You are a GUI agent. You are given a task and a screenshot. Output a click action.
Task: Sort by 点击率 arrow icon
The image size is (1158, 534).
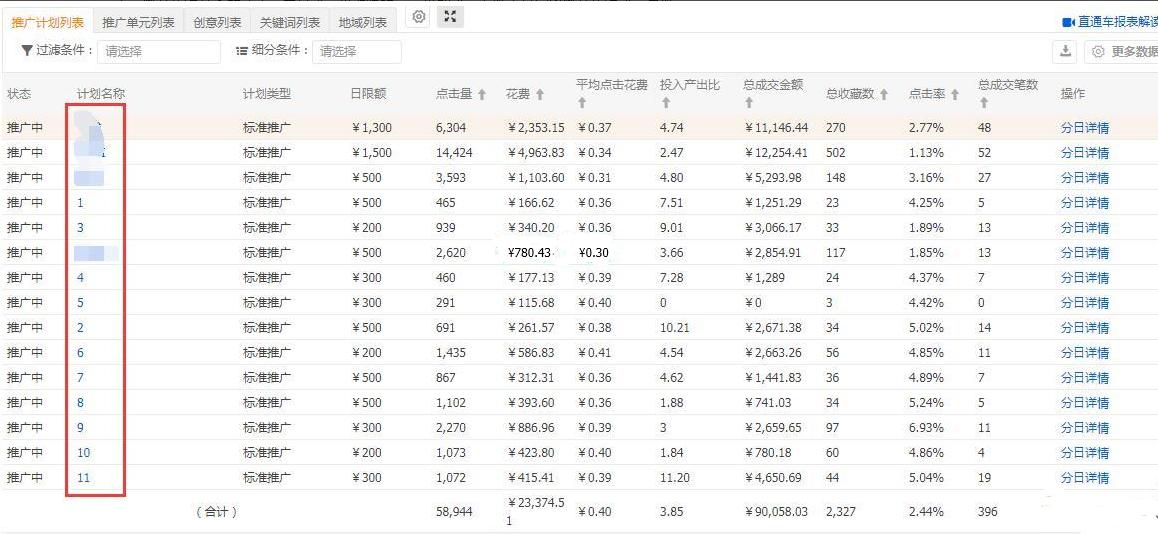pos(955,95)
